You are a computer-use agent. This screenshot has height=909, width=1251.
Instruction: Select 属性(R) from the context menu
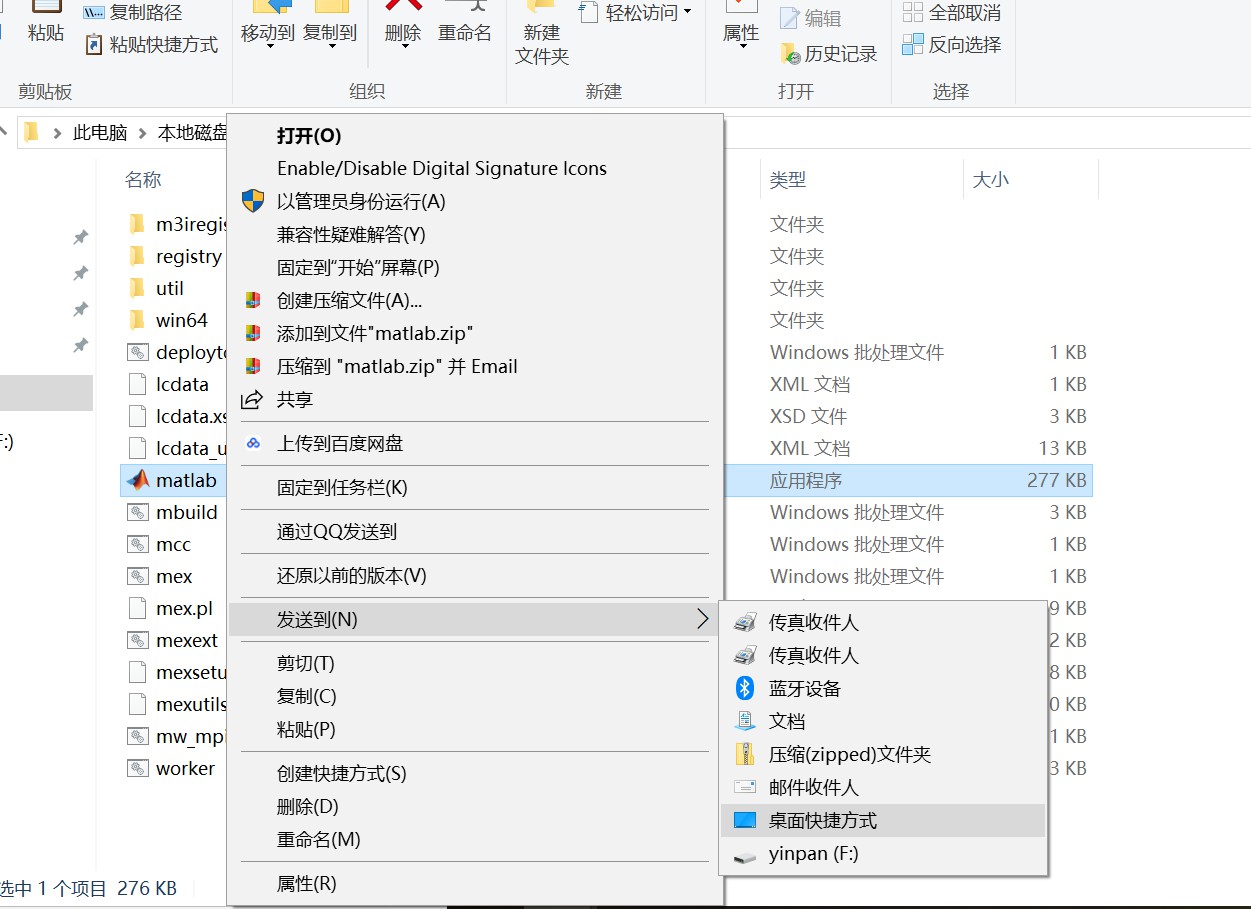[307, 883]
